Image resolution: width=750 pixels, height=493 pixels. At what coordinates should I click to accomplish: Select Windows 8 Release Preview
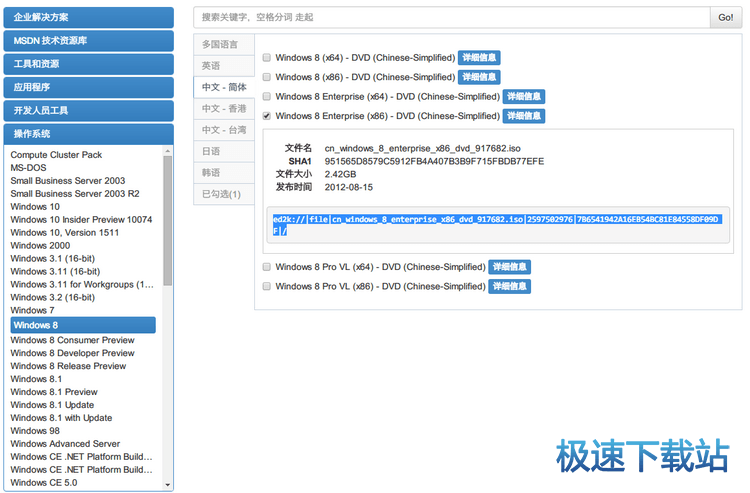click(x=68, y=366)
